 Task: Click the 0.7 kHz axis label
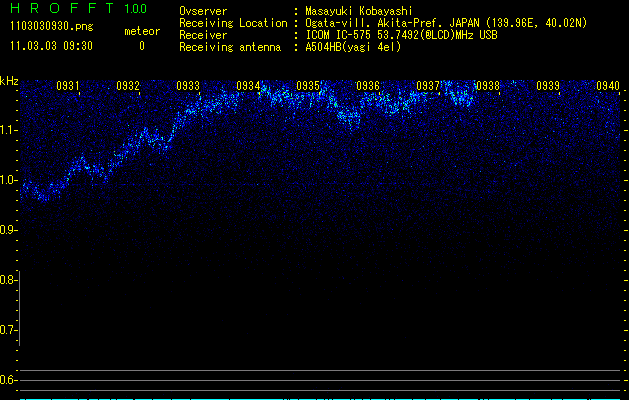click(x=8, y=330)
